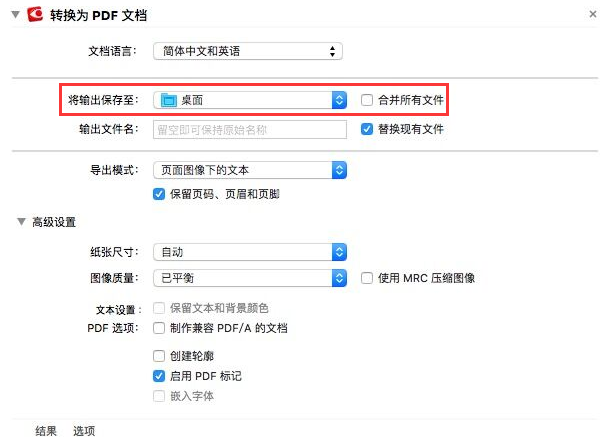This screenshot has width=612, height=442.
Task: Toggle 保留页码、页眉和页脚 checkbox
Action: 159,194
